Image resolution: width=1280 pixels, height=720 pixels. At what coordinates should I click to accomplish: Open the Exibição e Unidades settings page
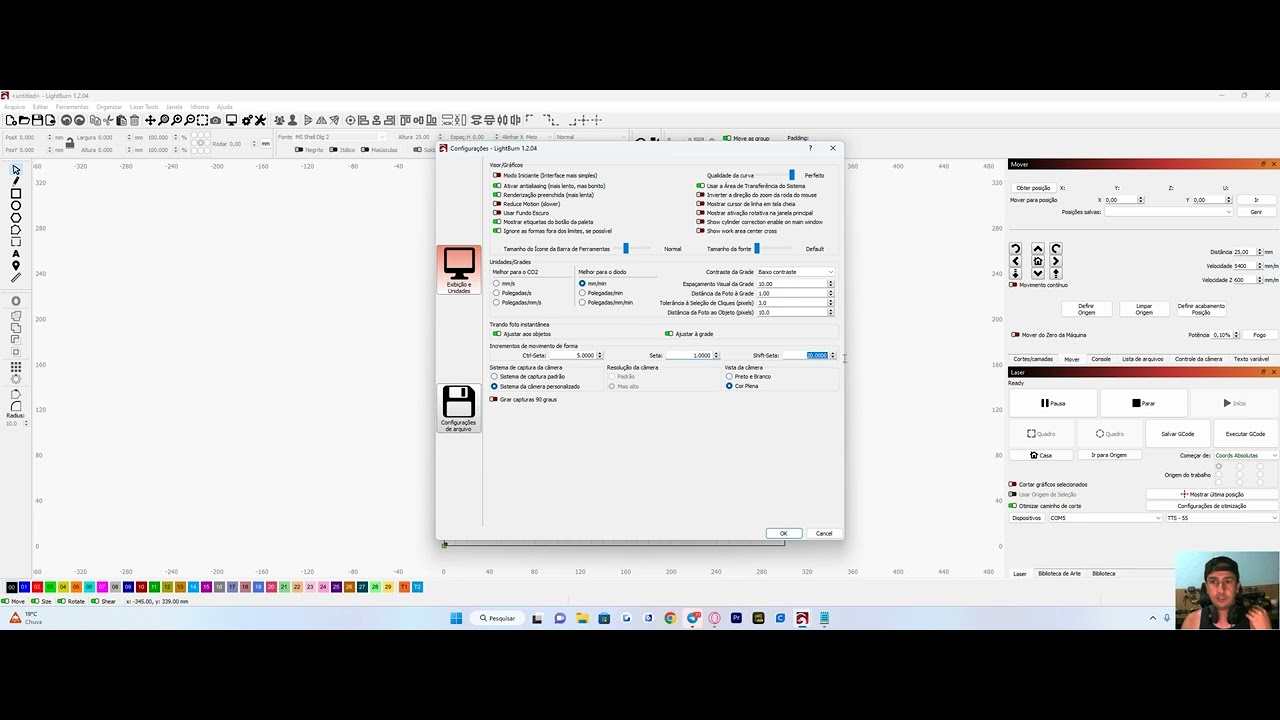pyautogui.click(x=459, y=269)
